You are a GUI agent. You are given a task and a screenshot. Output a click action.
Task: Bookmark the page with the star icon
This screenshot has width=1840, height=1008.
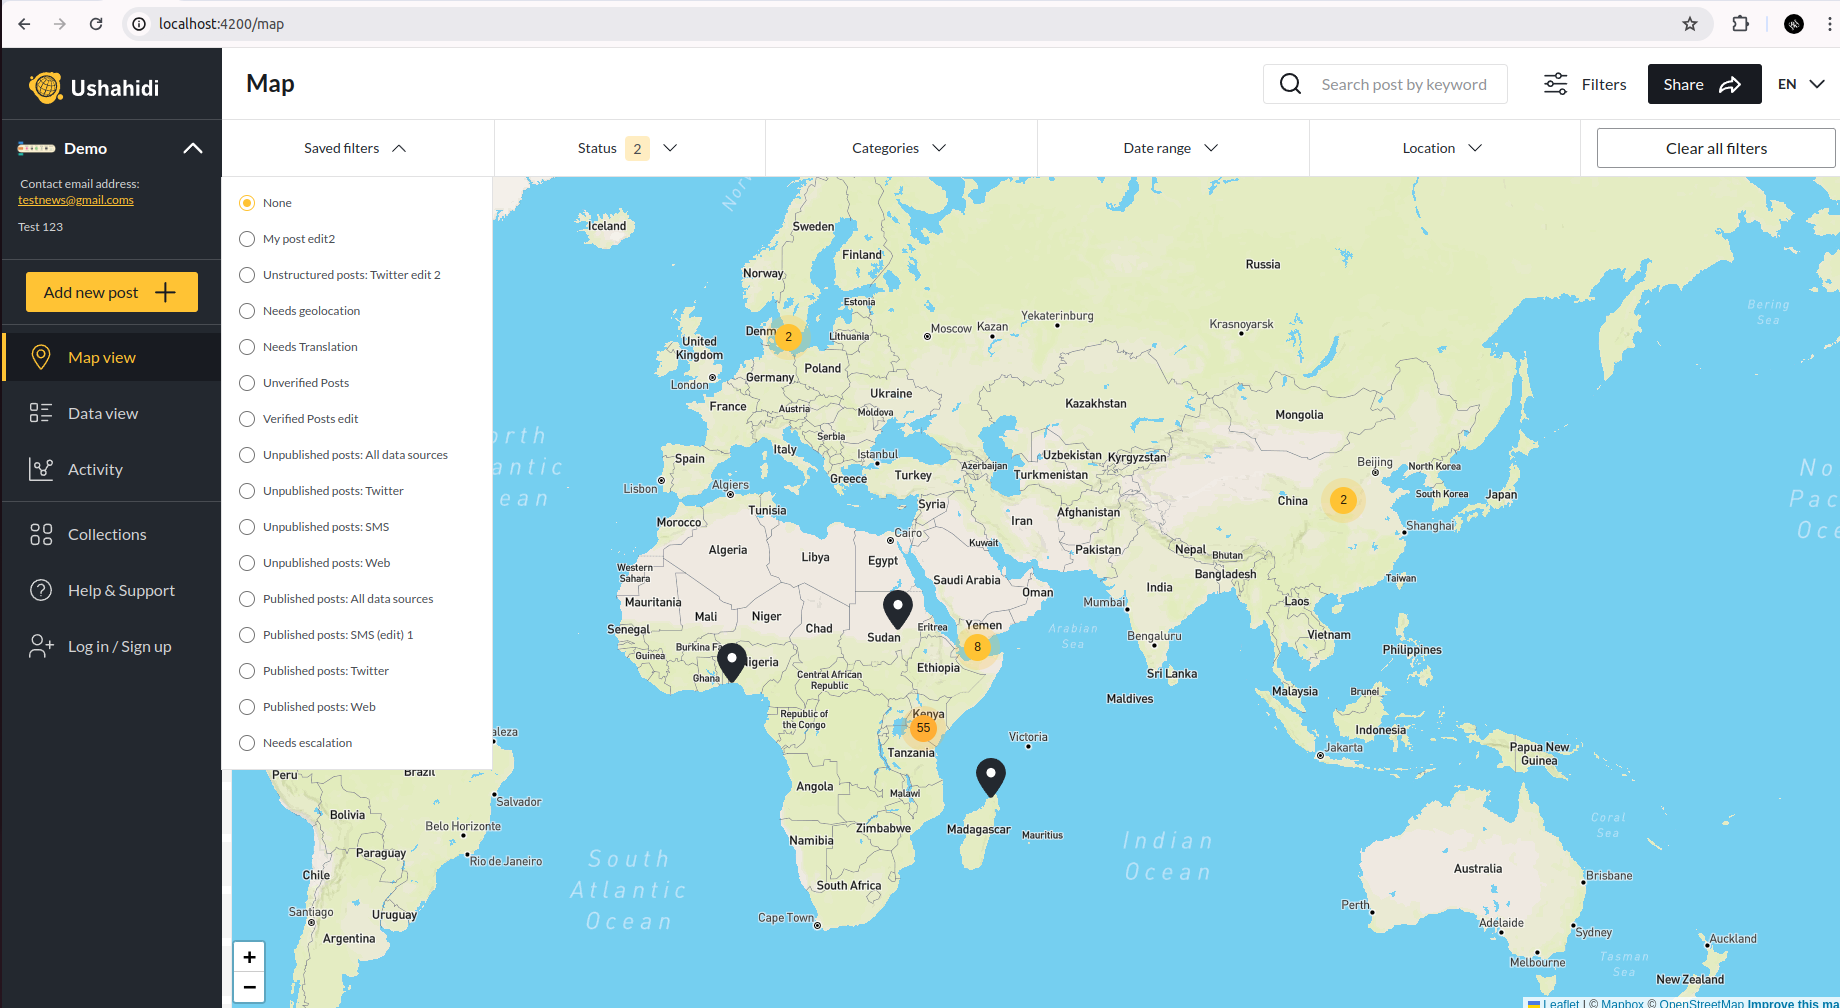(1690, 24)
